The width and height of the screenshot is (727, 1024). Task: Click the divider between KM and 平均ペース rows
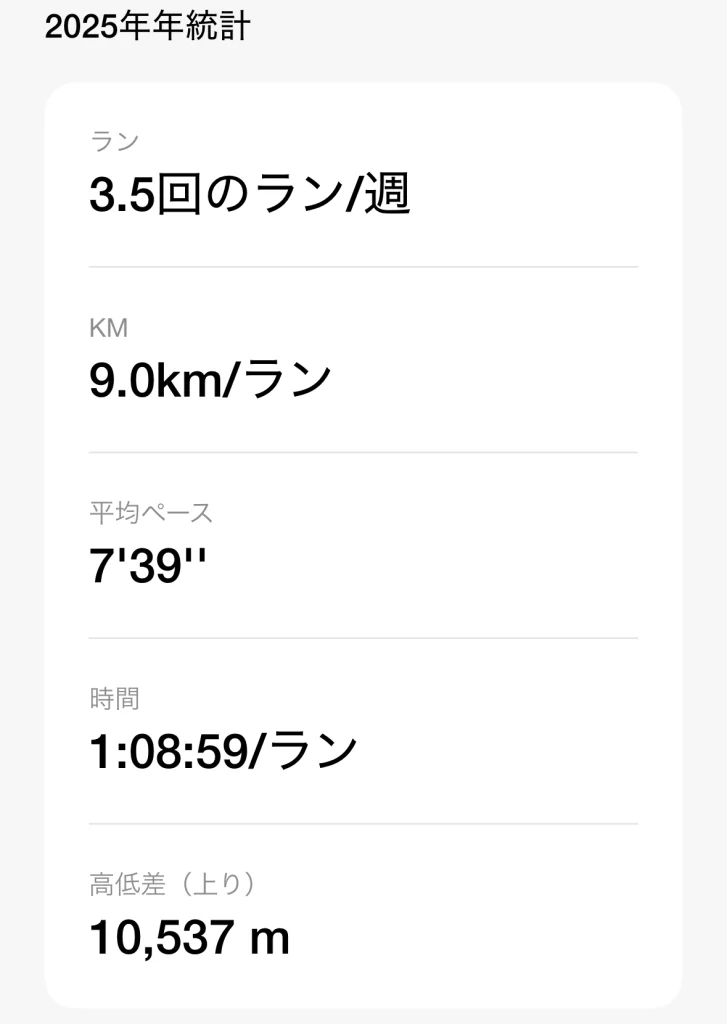click(363, 452)
